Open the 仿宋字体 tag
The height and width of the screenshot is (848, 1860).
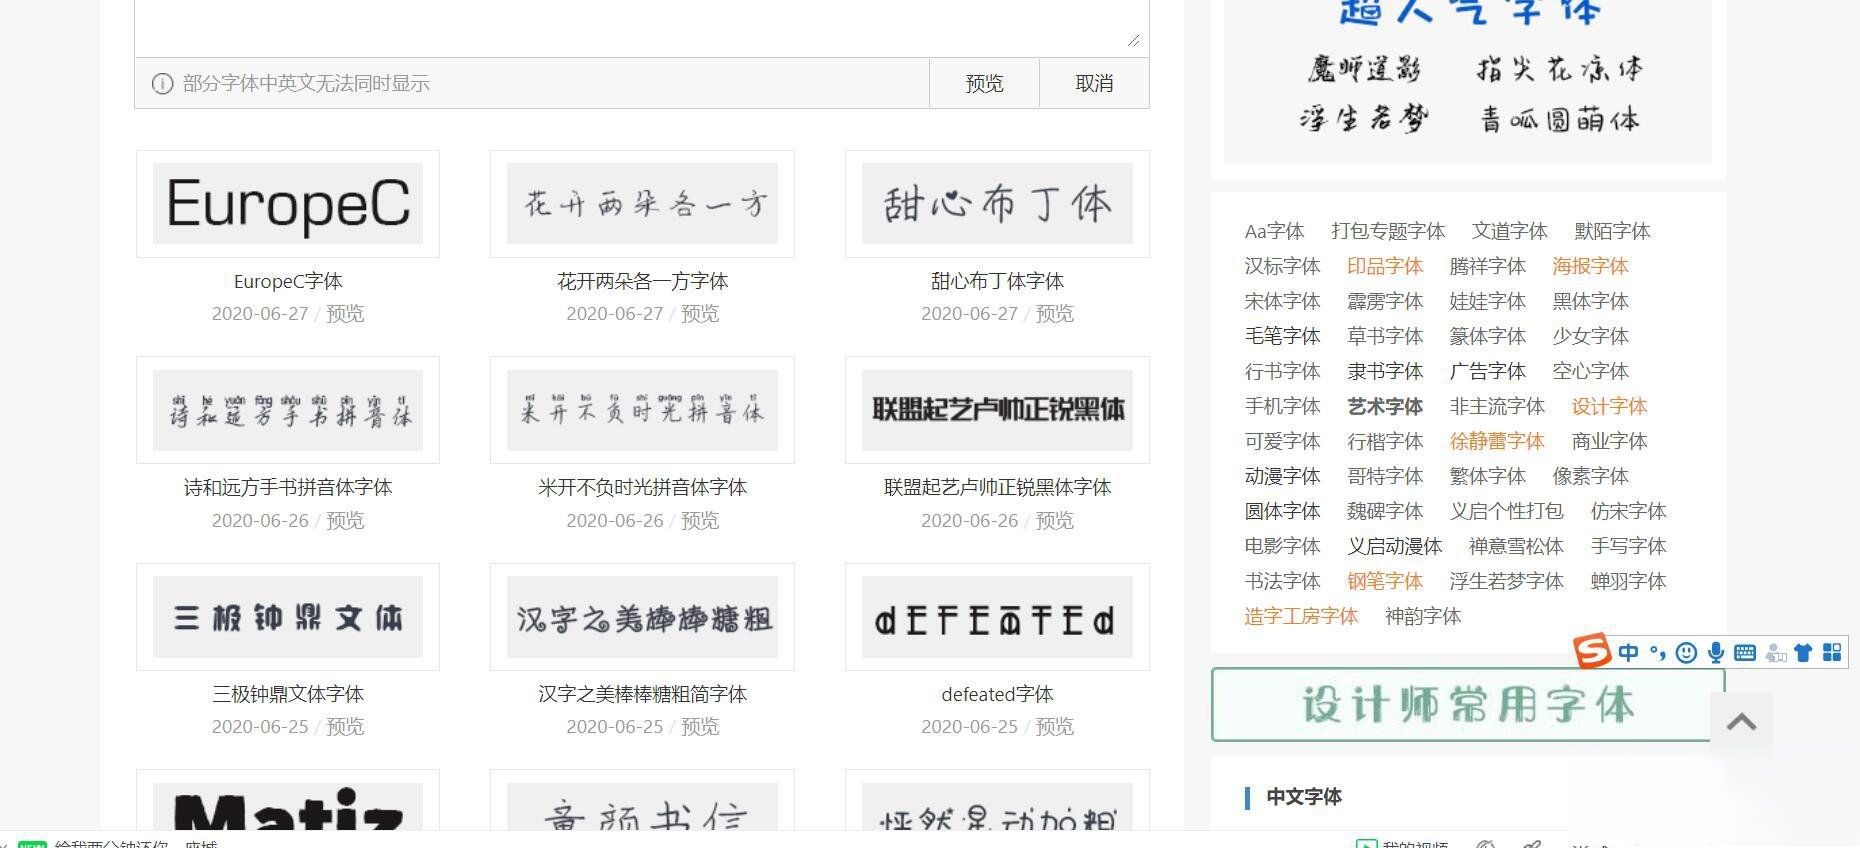(1628, 511)
